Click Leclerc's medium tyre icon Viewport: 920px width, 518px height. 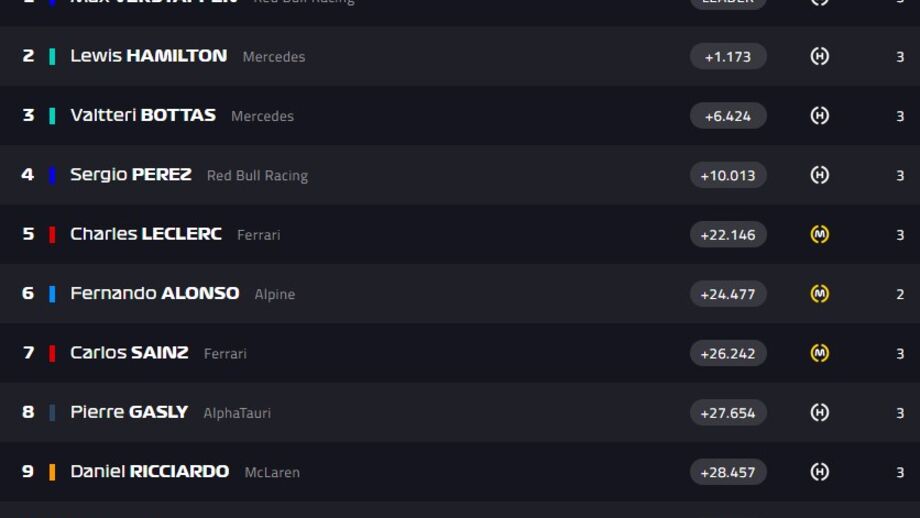click(820, 235)
